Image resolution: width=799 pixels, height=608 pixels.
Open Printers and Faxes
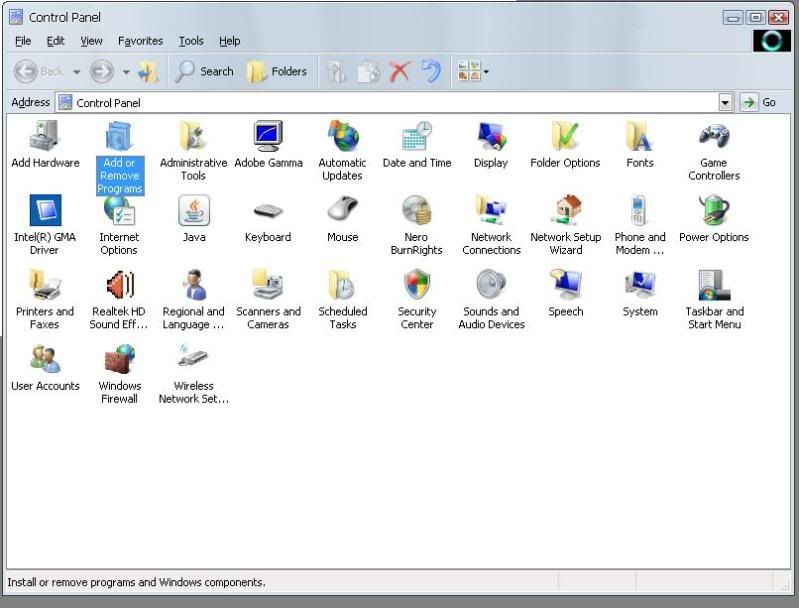45,287
